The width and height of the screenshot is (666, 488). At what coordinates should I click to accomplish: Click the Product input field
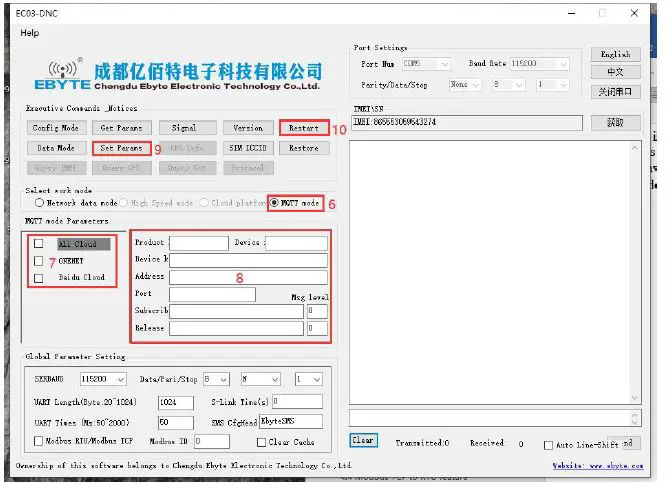click(x=199, y=243)
